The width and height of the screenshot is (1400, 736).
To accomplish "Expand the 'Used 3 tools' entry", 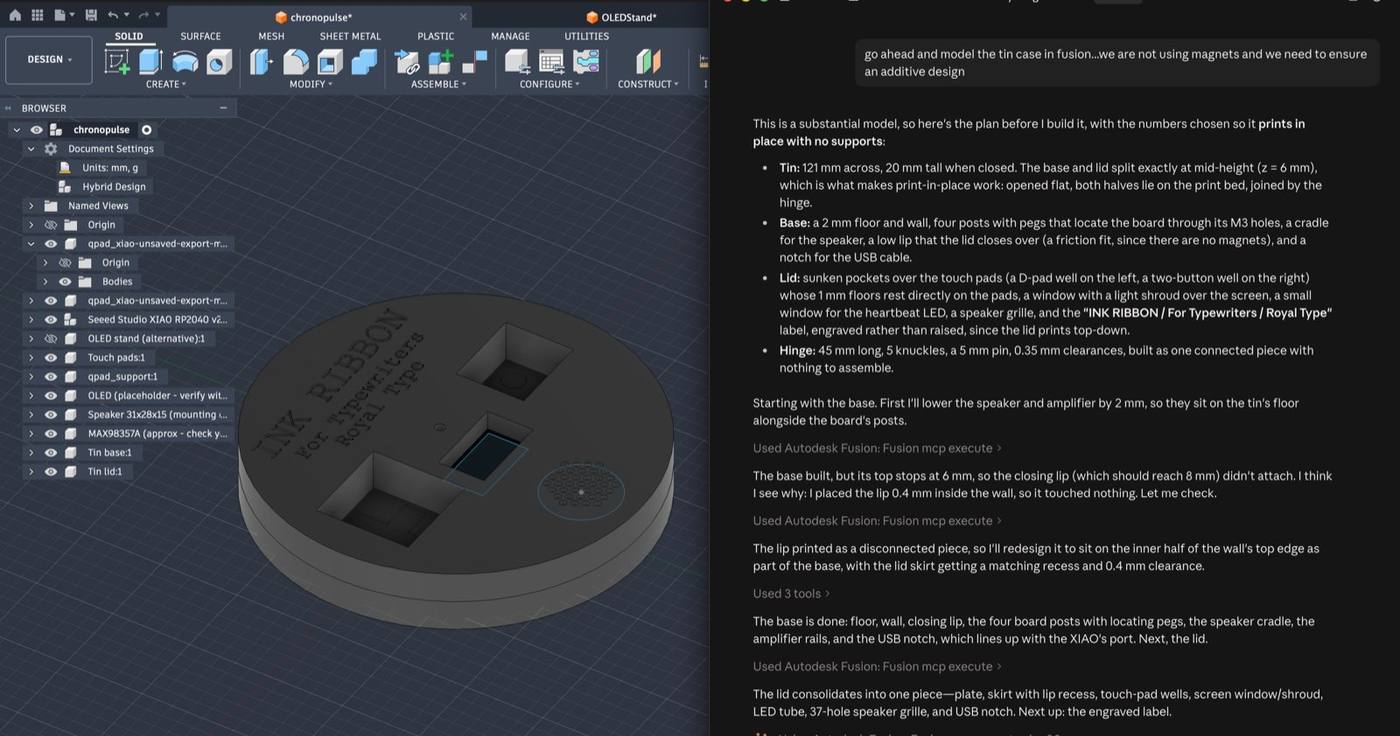I will tap(791, 594).
